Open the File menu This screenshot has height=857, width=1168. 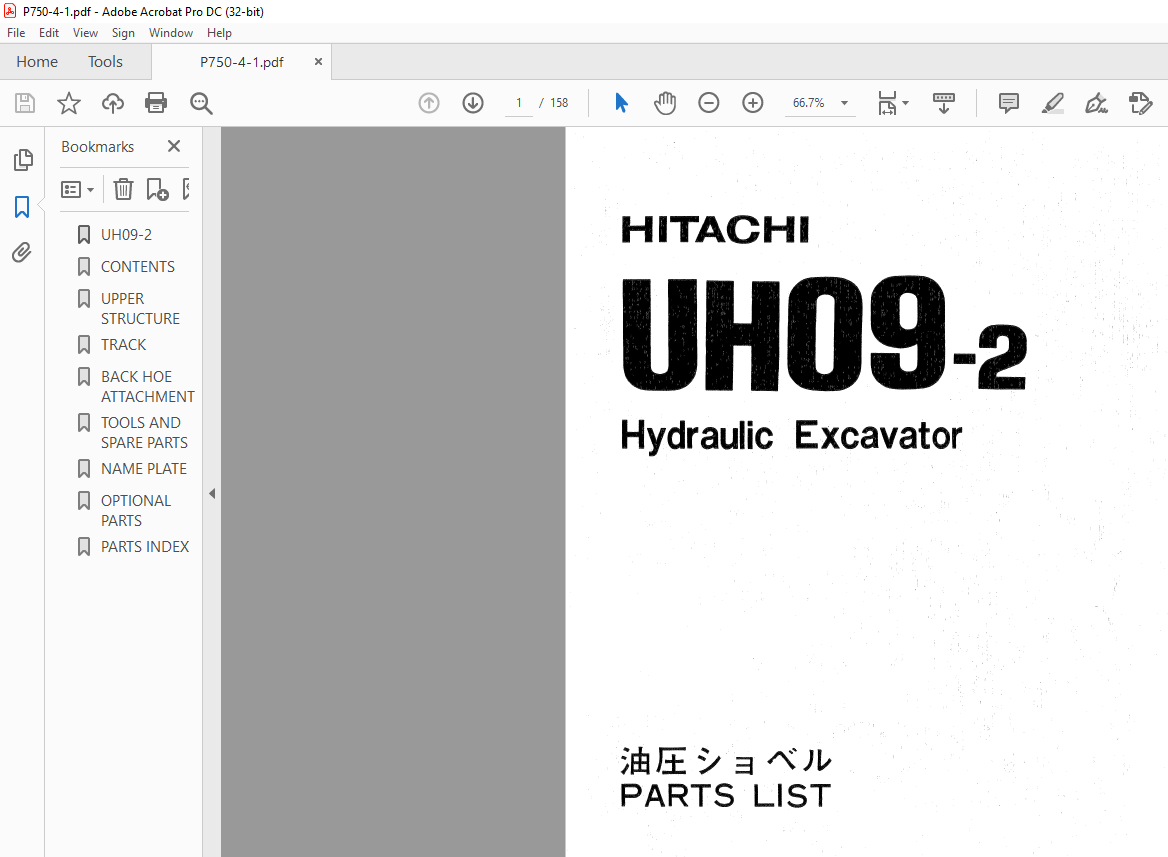point(16,33)
